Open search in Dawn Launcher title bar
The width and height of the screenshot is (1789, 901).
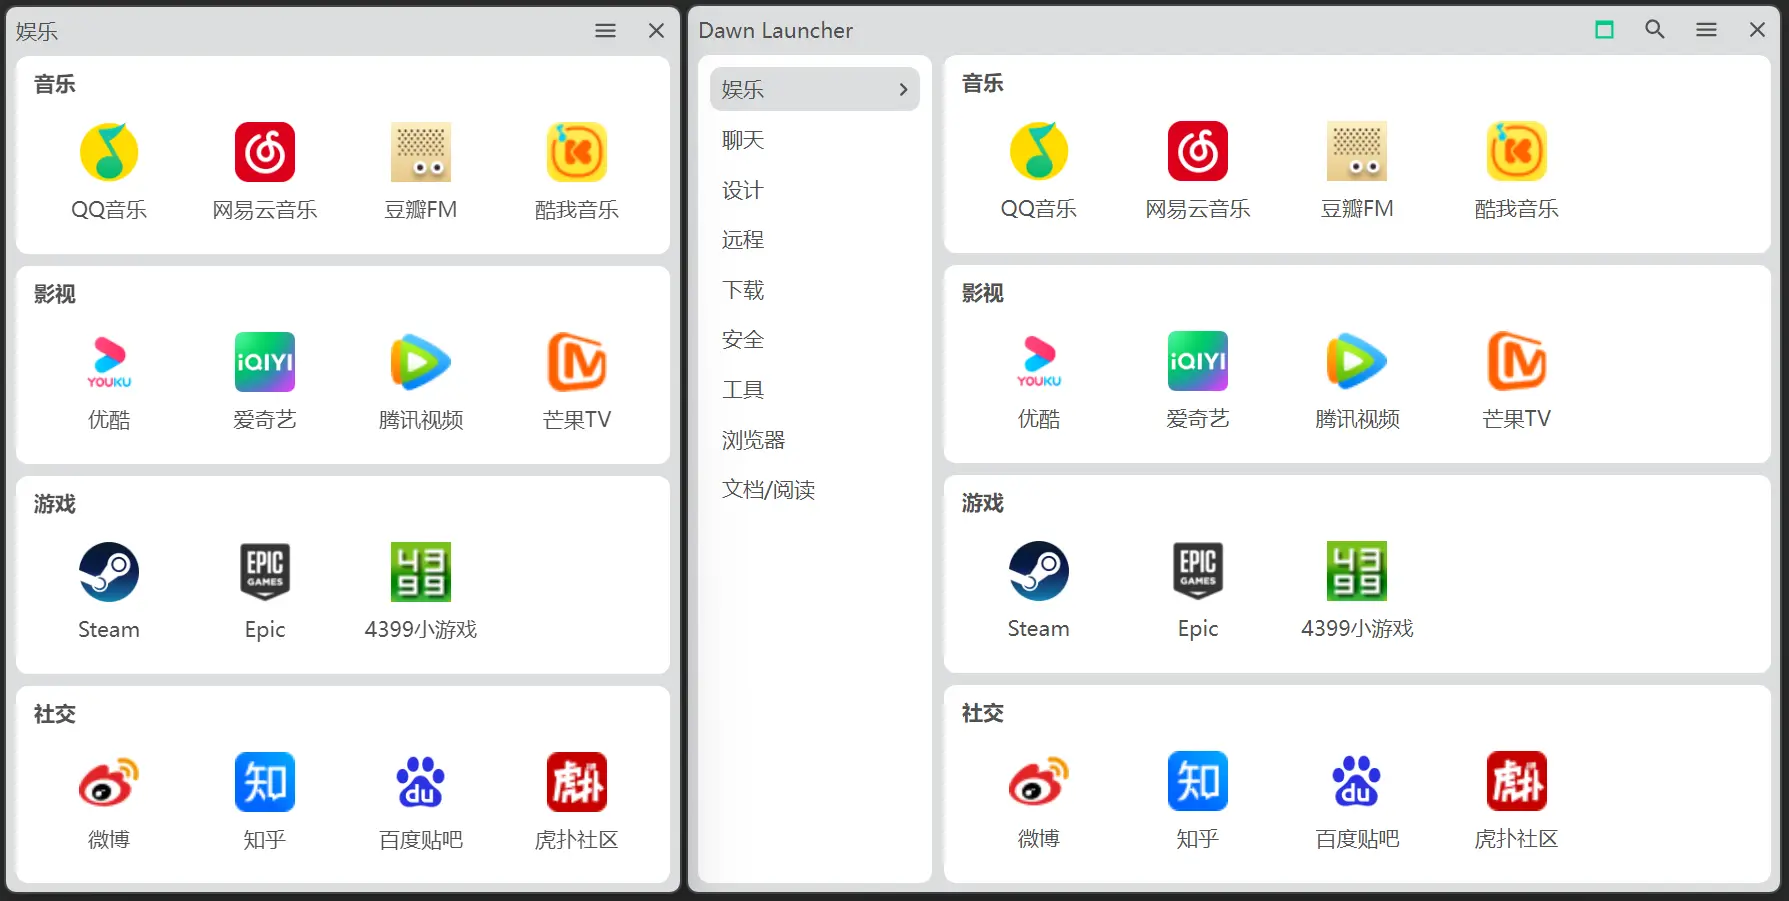(1655, 30)
